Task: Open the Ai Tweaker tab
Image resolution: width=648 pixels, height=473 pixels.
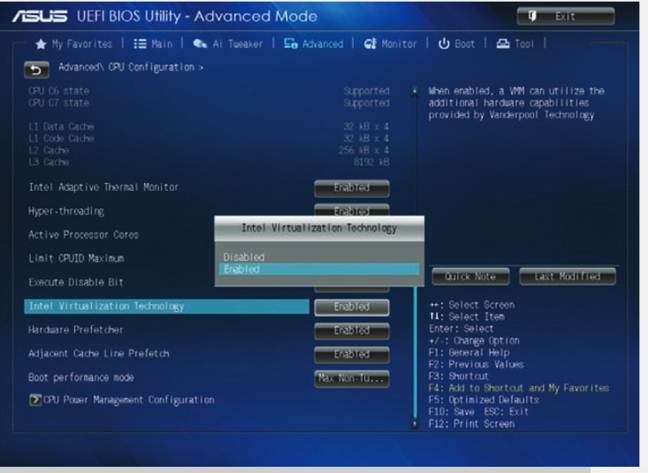Action: [228, 44]
